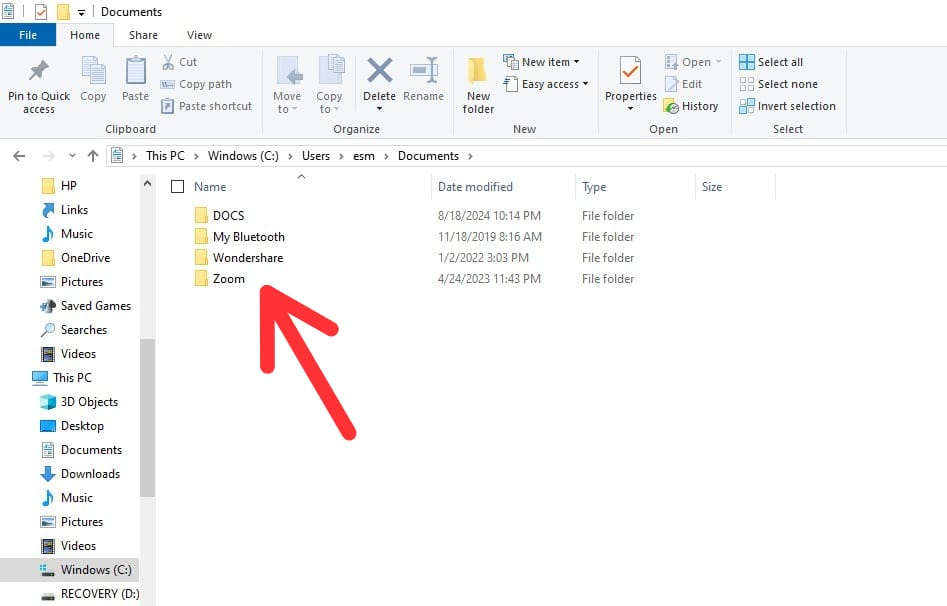The width and height of the screenshot is (947, 606).
Task: Click the Copy to icon
Action: pyautogui.click(x=331, y=70)
